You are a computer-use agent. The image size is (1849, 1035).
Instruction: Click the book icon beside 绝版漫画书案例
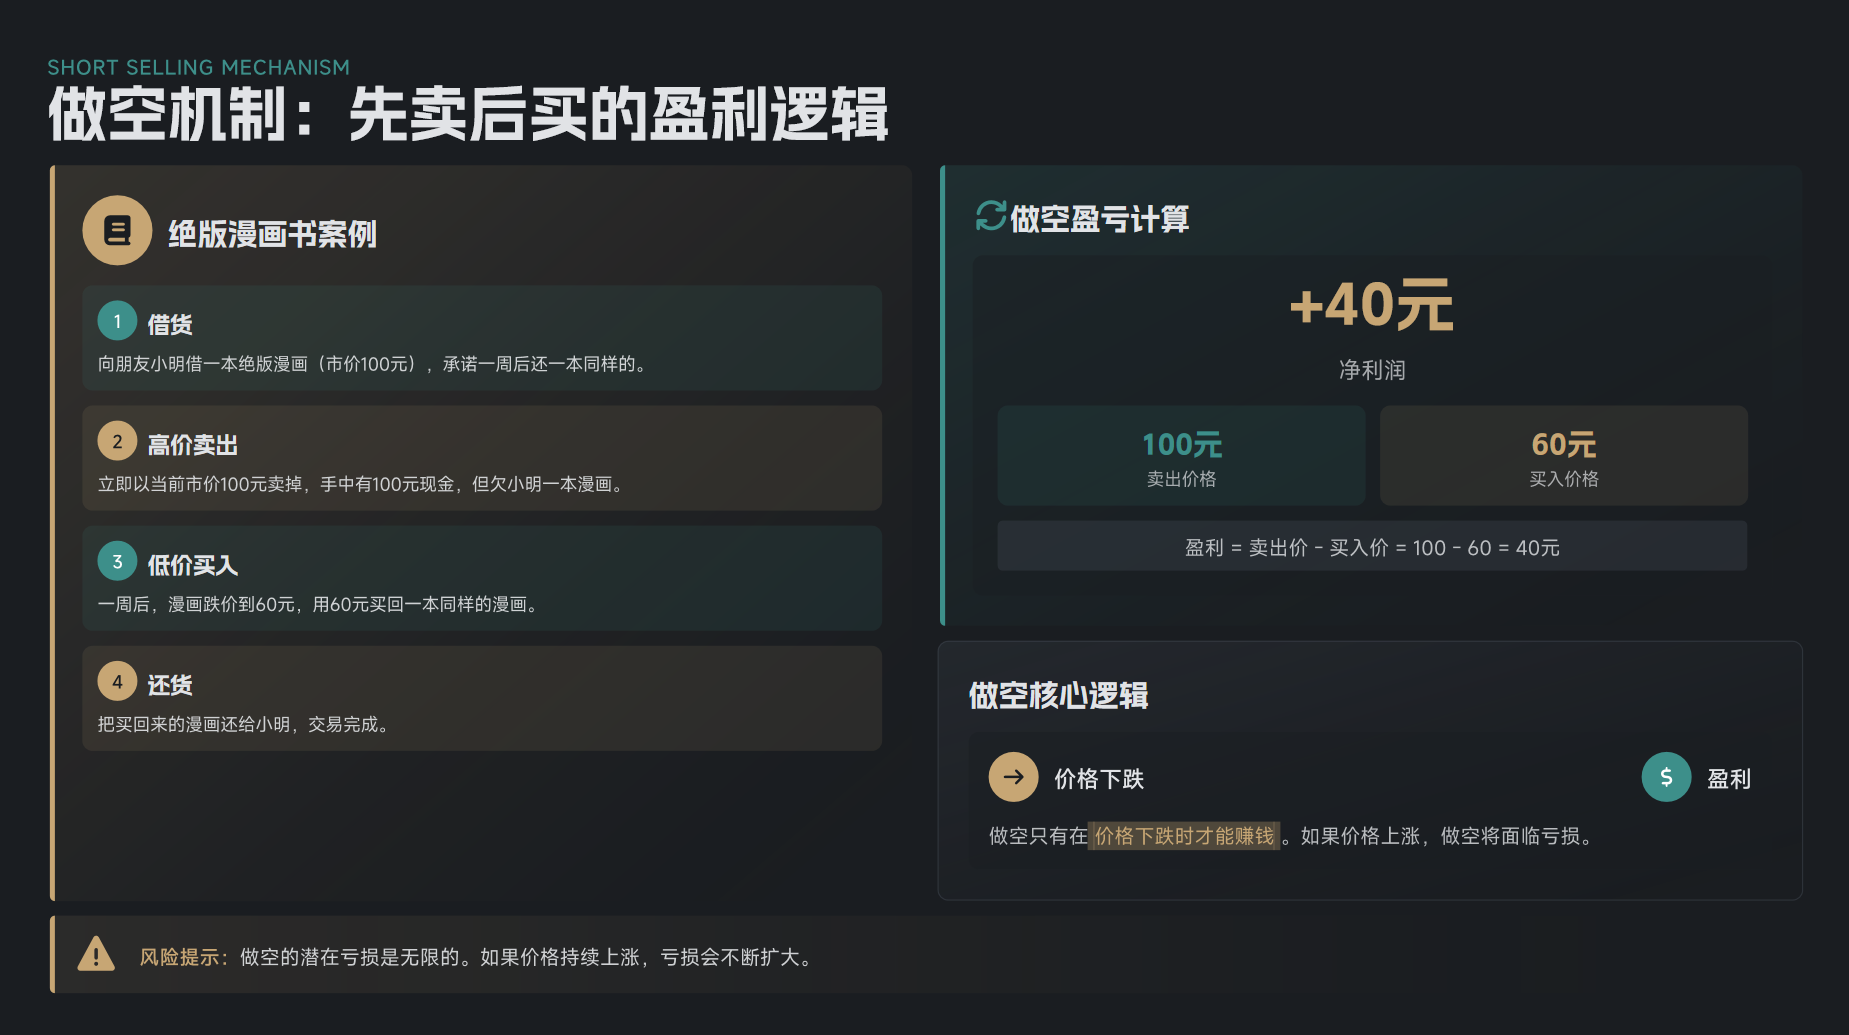click(x=117, y=231)
